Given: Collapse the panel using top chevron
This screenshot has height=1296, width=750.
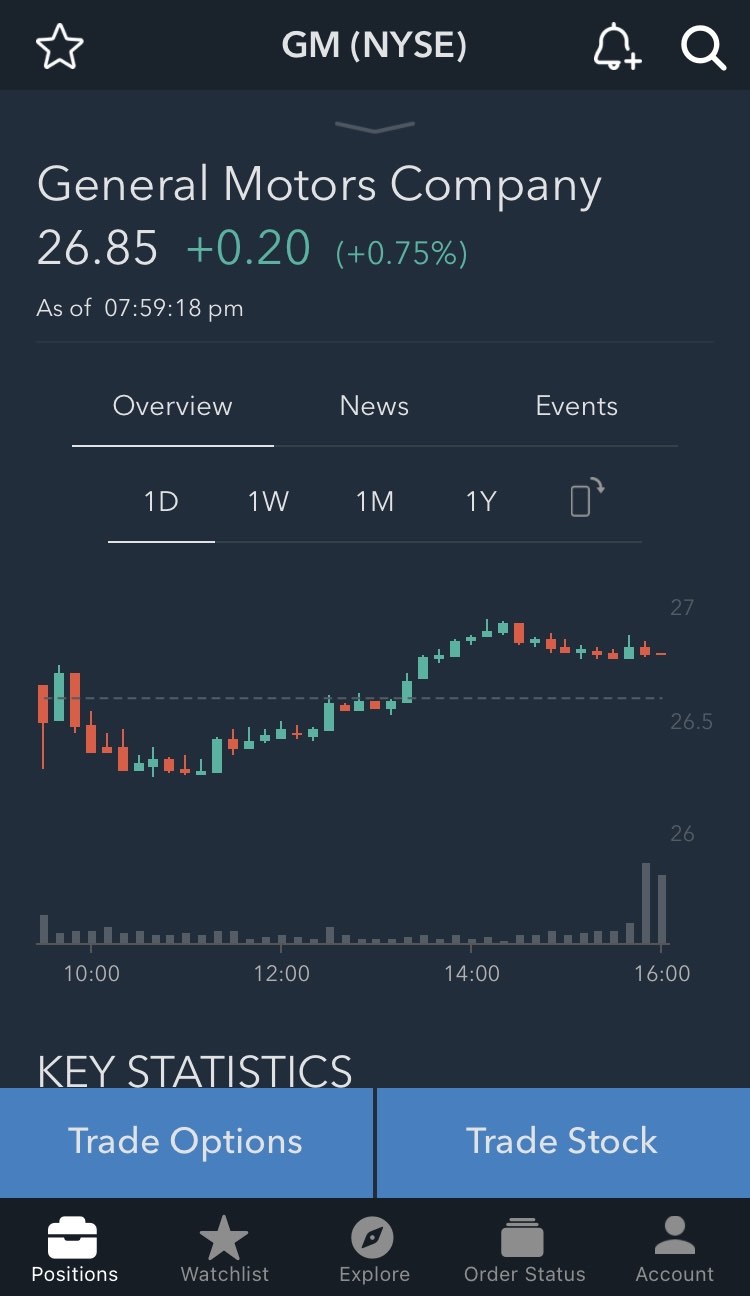Looking at the screenshot, I should point(375,127).
